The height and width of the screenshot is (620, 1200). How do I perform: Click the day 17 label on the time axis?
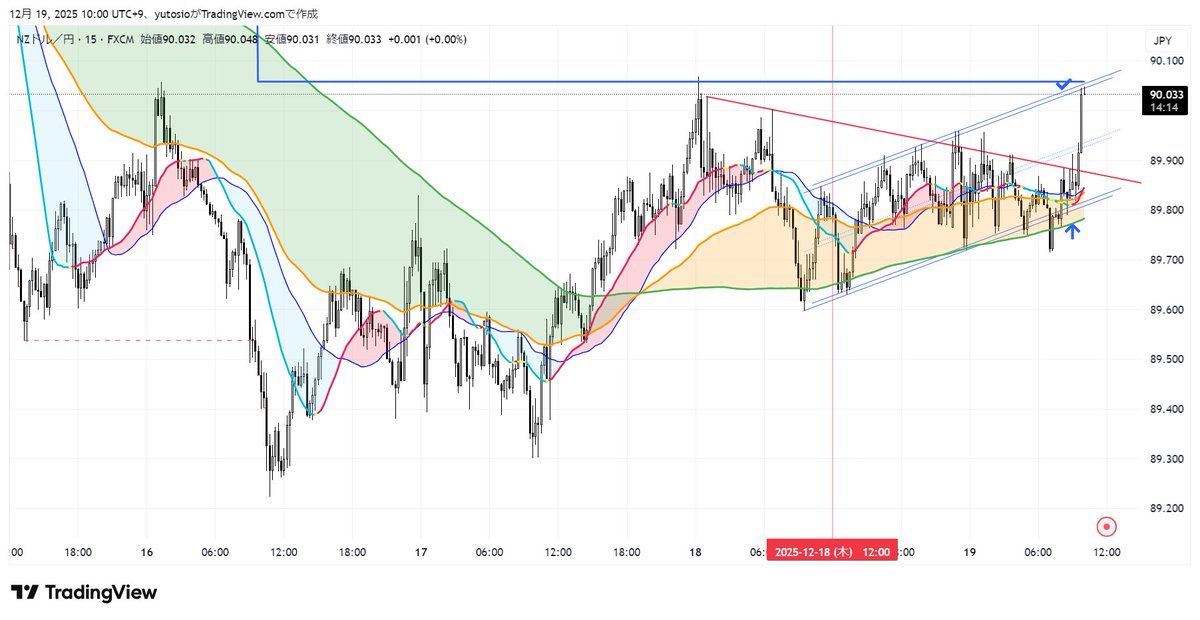[x=422, y=552]
